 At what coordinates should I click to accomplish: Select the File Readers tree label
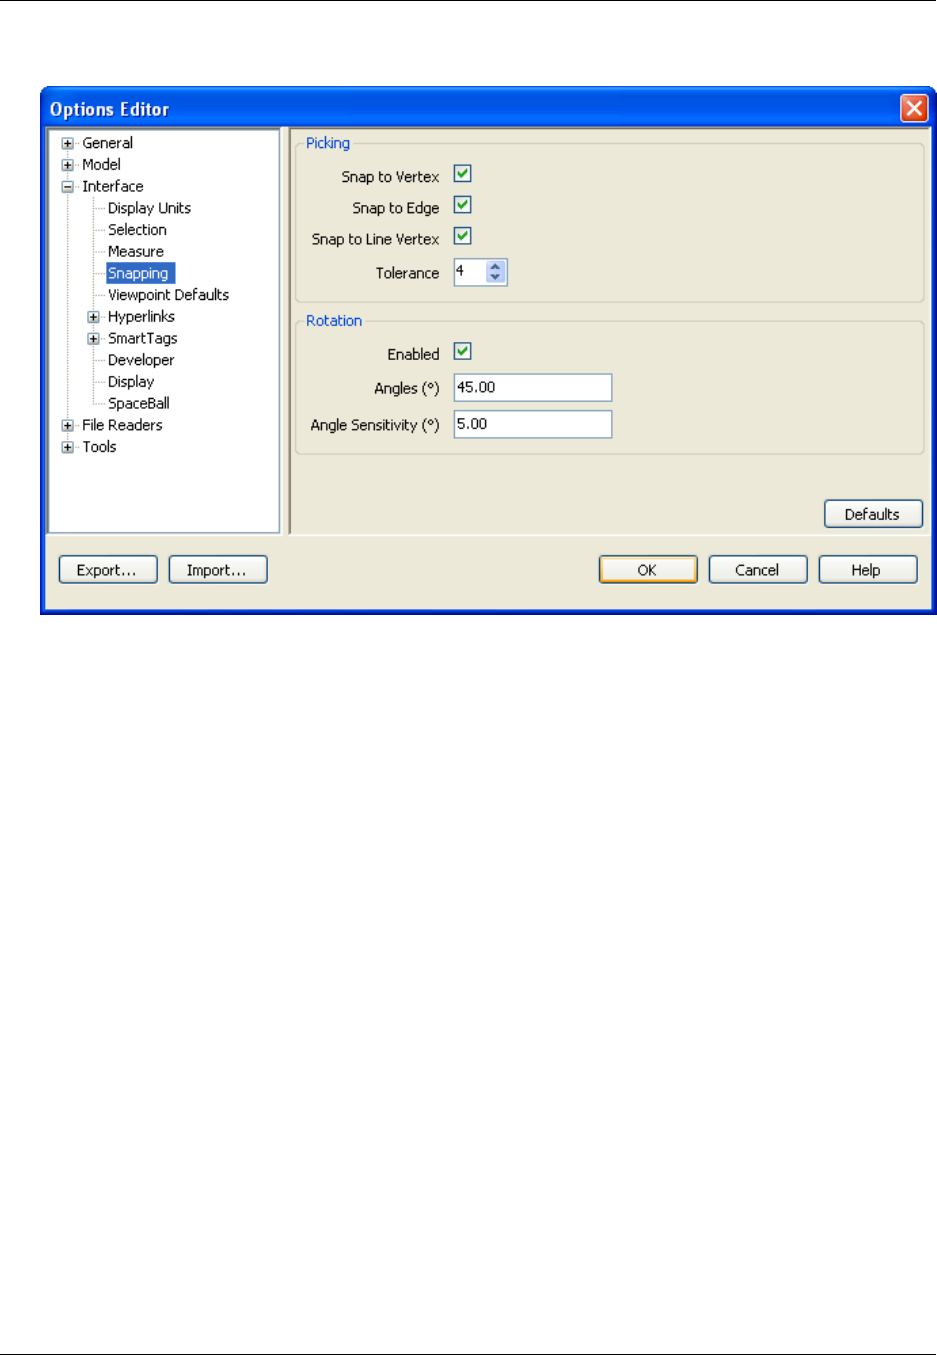click(122, 425)
